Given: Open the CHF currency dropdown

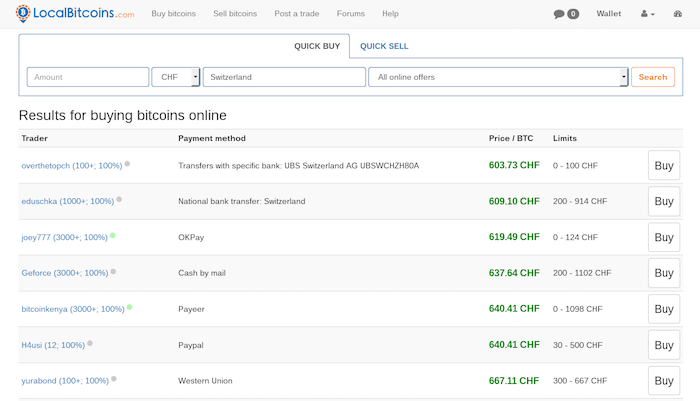Looking at the screenshot, I should (x=175, y=77).
